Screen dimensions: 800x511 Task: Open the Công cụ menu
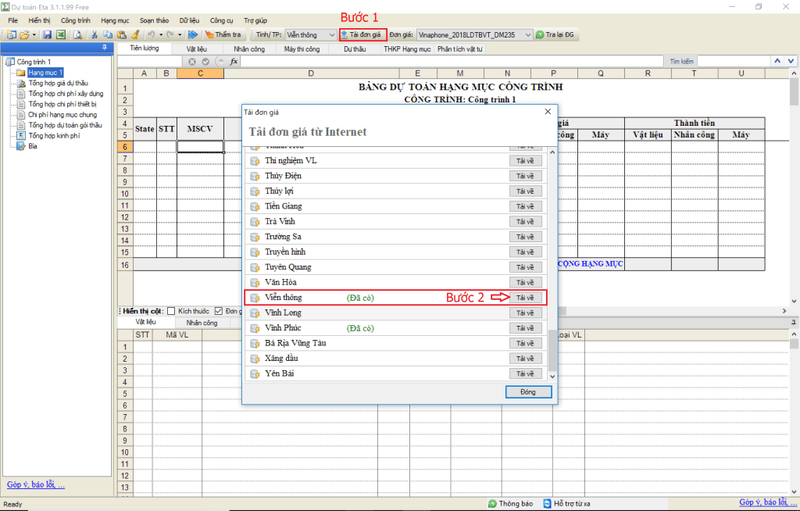click(221, 20)
